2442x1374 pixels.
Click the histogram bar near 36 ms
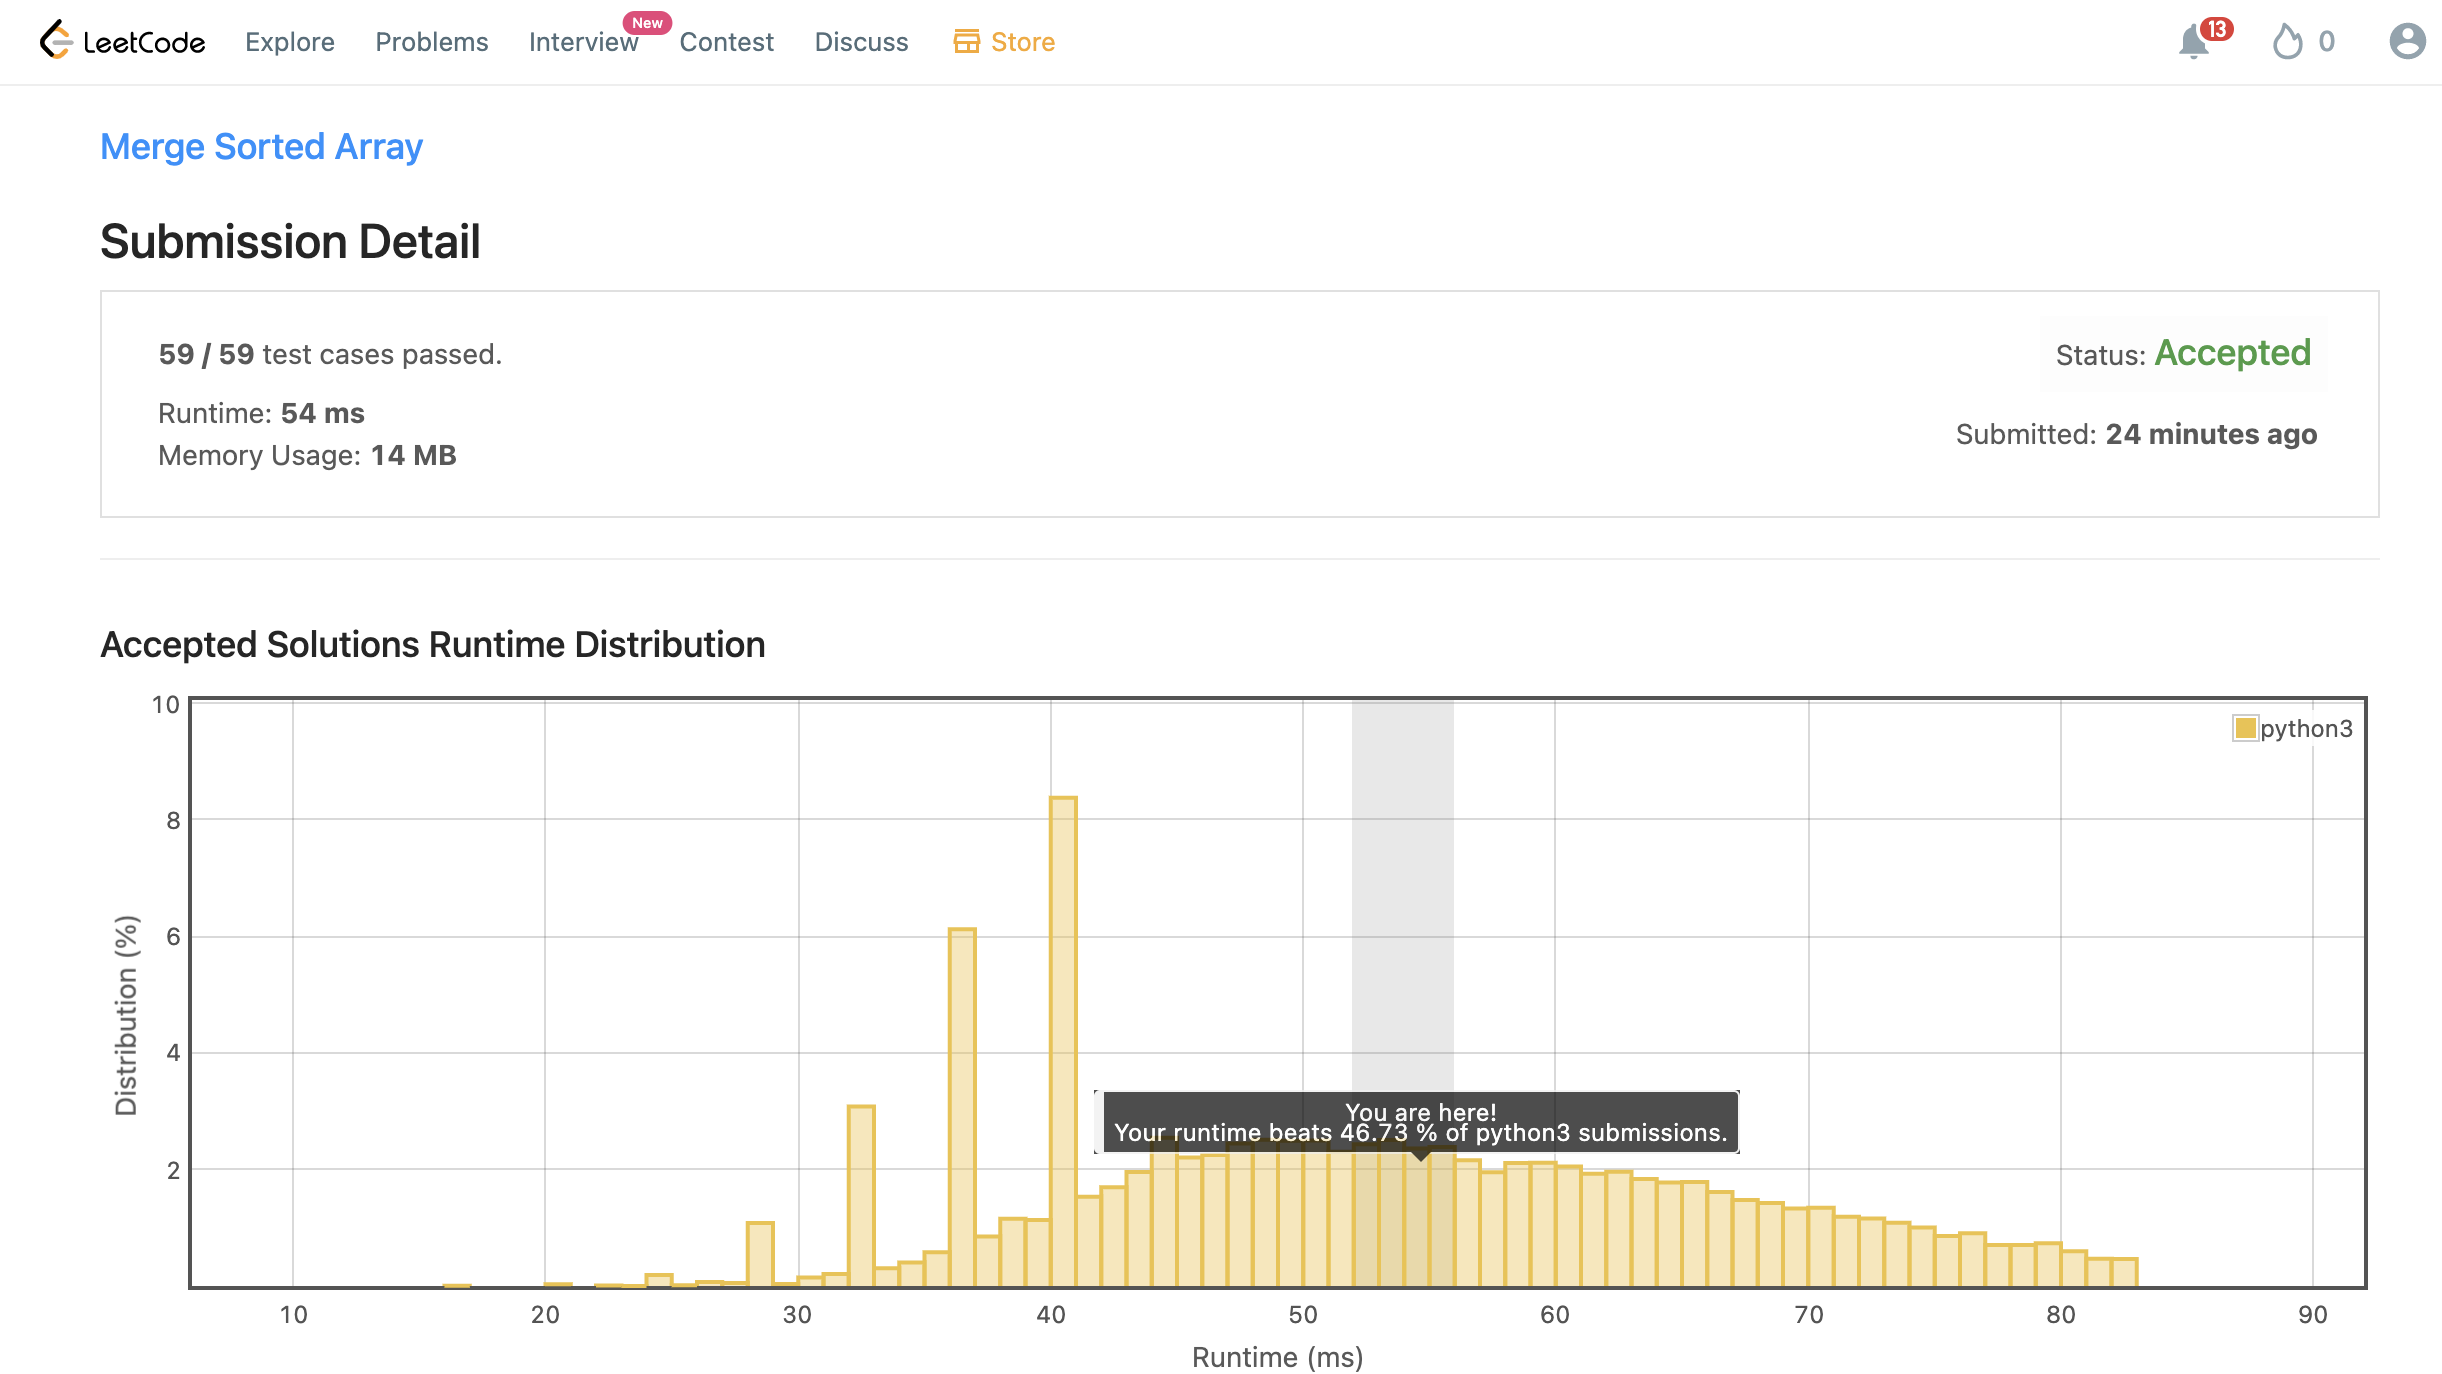962,1105
